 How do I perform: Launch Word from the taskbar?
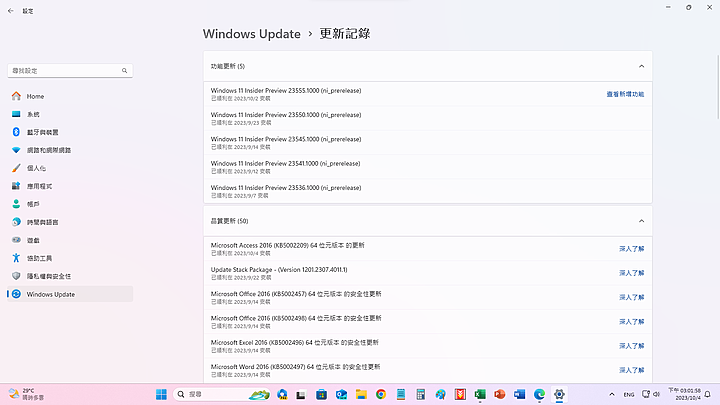pyautogui.click(x=519, y=394)
